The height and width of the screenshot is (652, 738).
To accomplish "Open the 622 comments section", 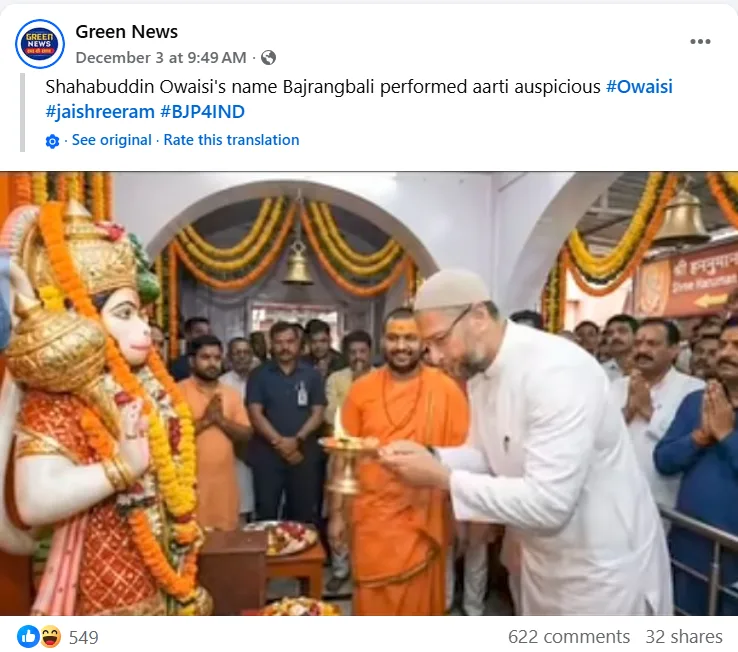I will pyautogui.click(x=569, y=636).
